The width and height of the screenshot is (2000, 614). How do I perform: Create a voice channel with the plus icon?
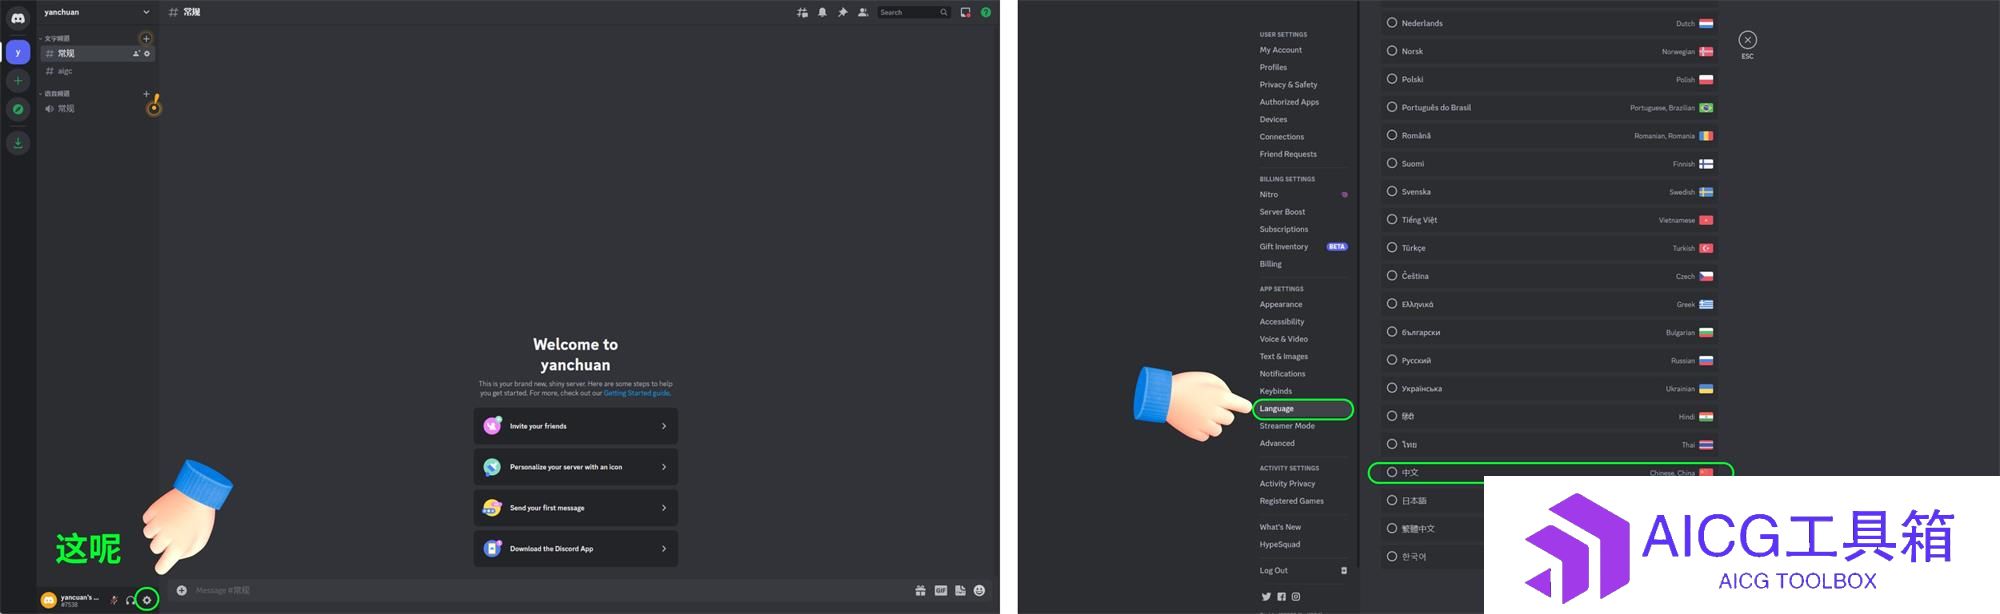click(x=146, y=94)
